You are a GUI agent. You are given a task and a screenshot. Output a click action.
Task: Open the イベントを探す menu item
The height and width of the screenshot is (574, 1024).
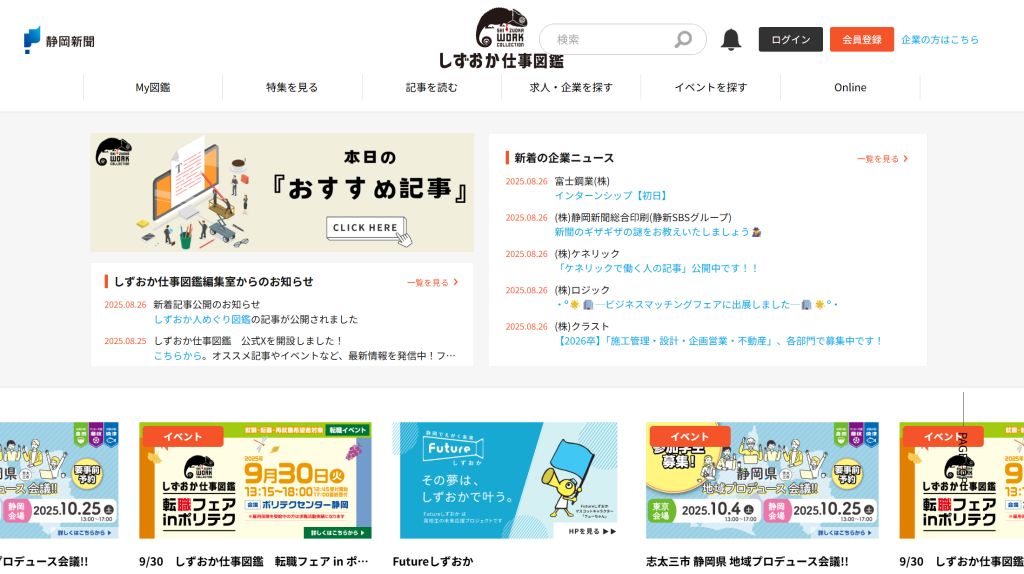coord(711,87)
